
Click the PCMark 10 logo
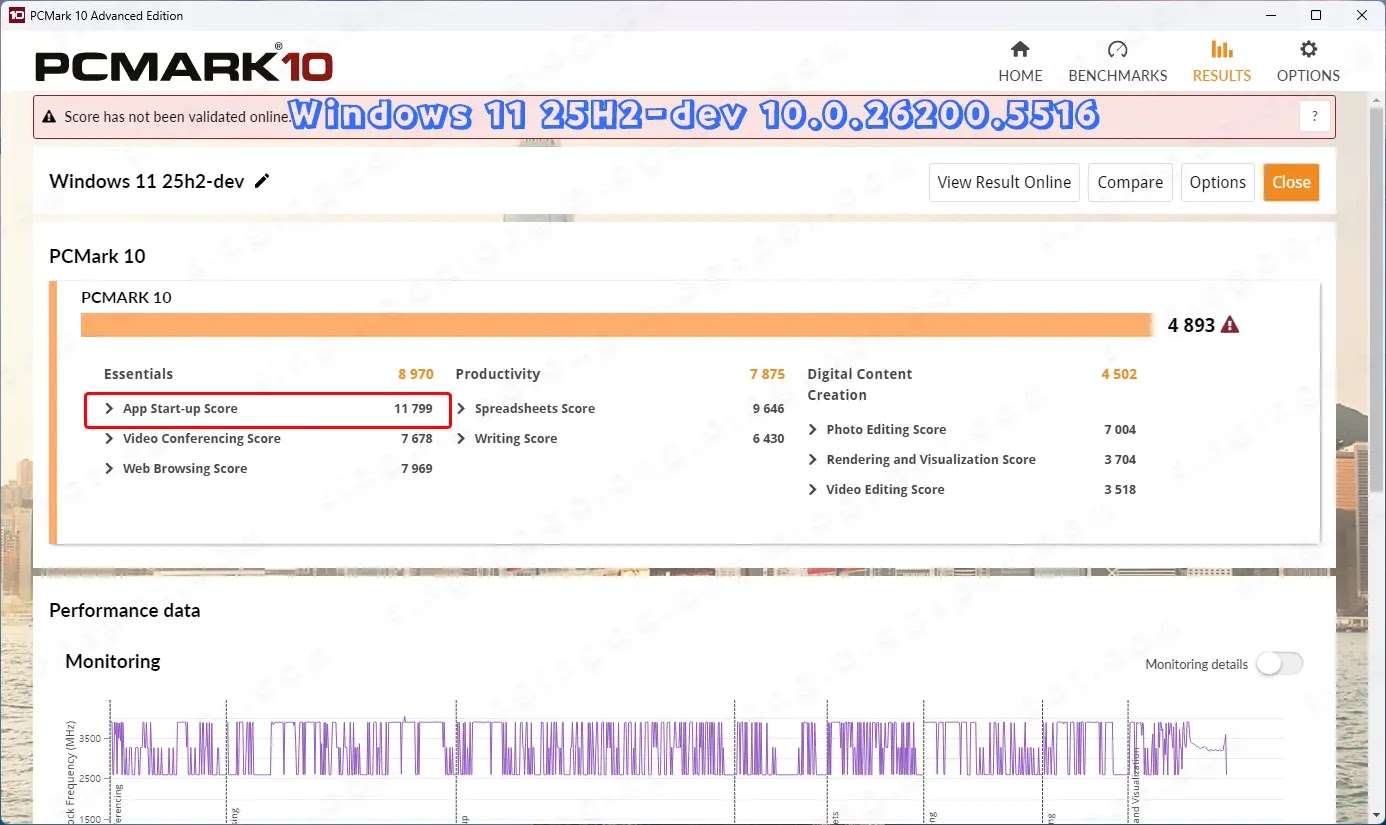[x=184, y=64]
